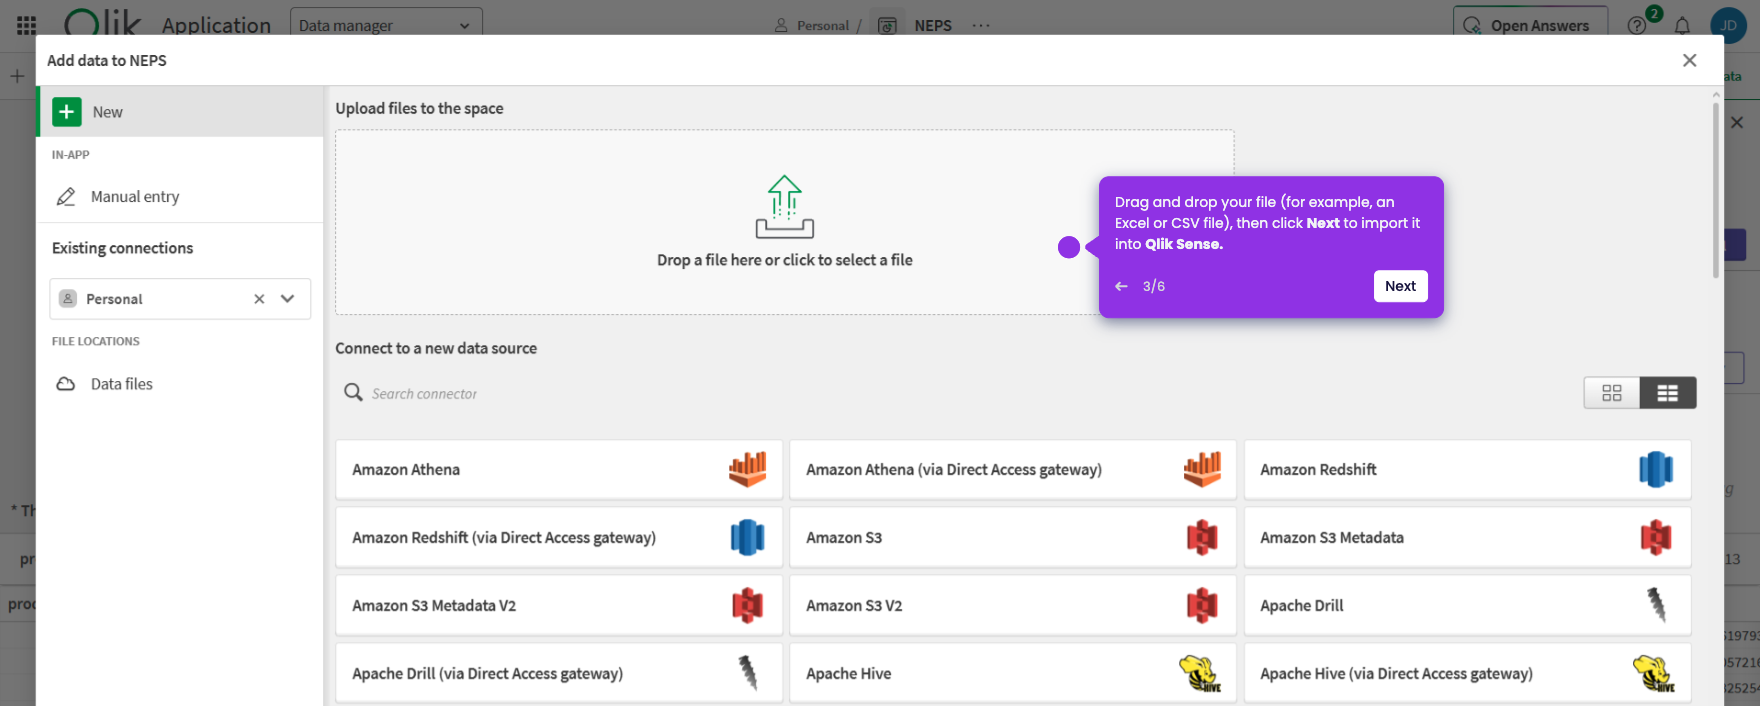Click the drop a file upload area

(x=785, y=222)
